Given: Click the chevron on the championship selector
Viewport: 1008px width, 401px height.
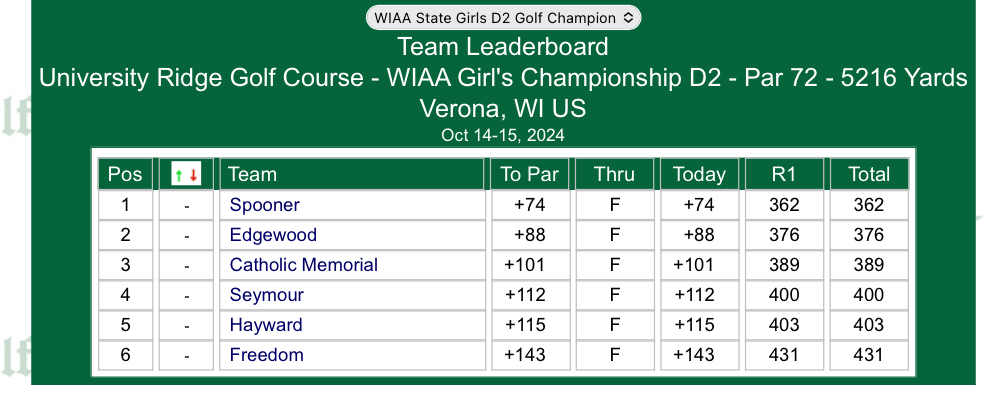Looking at the screenshot, I should click(628, 18).
